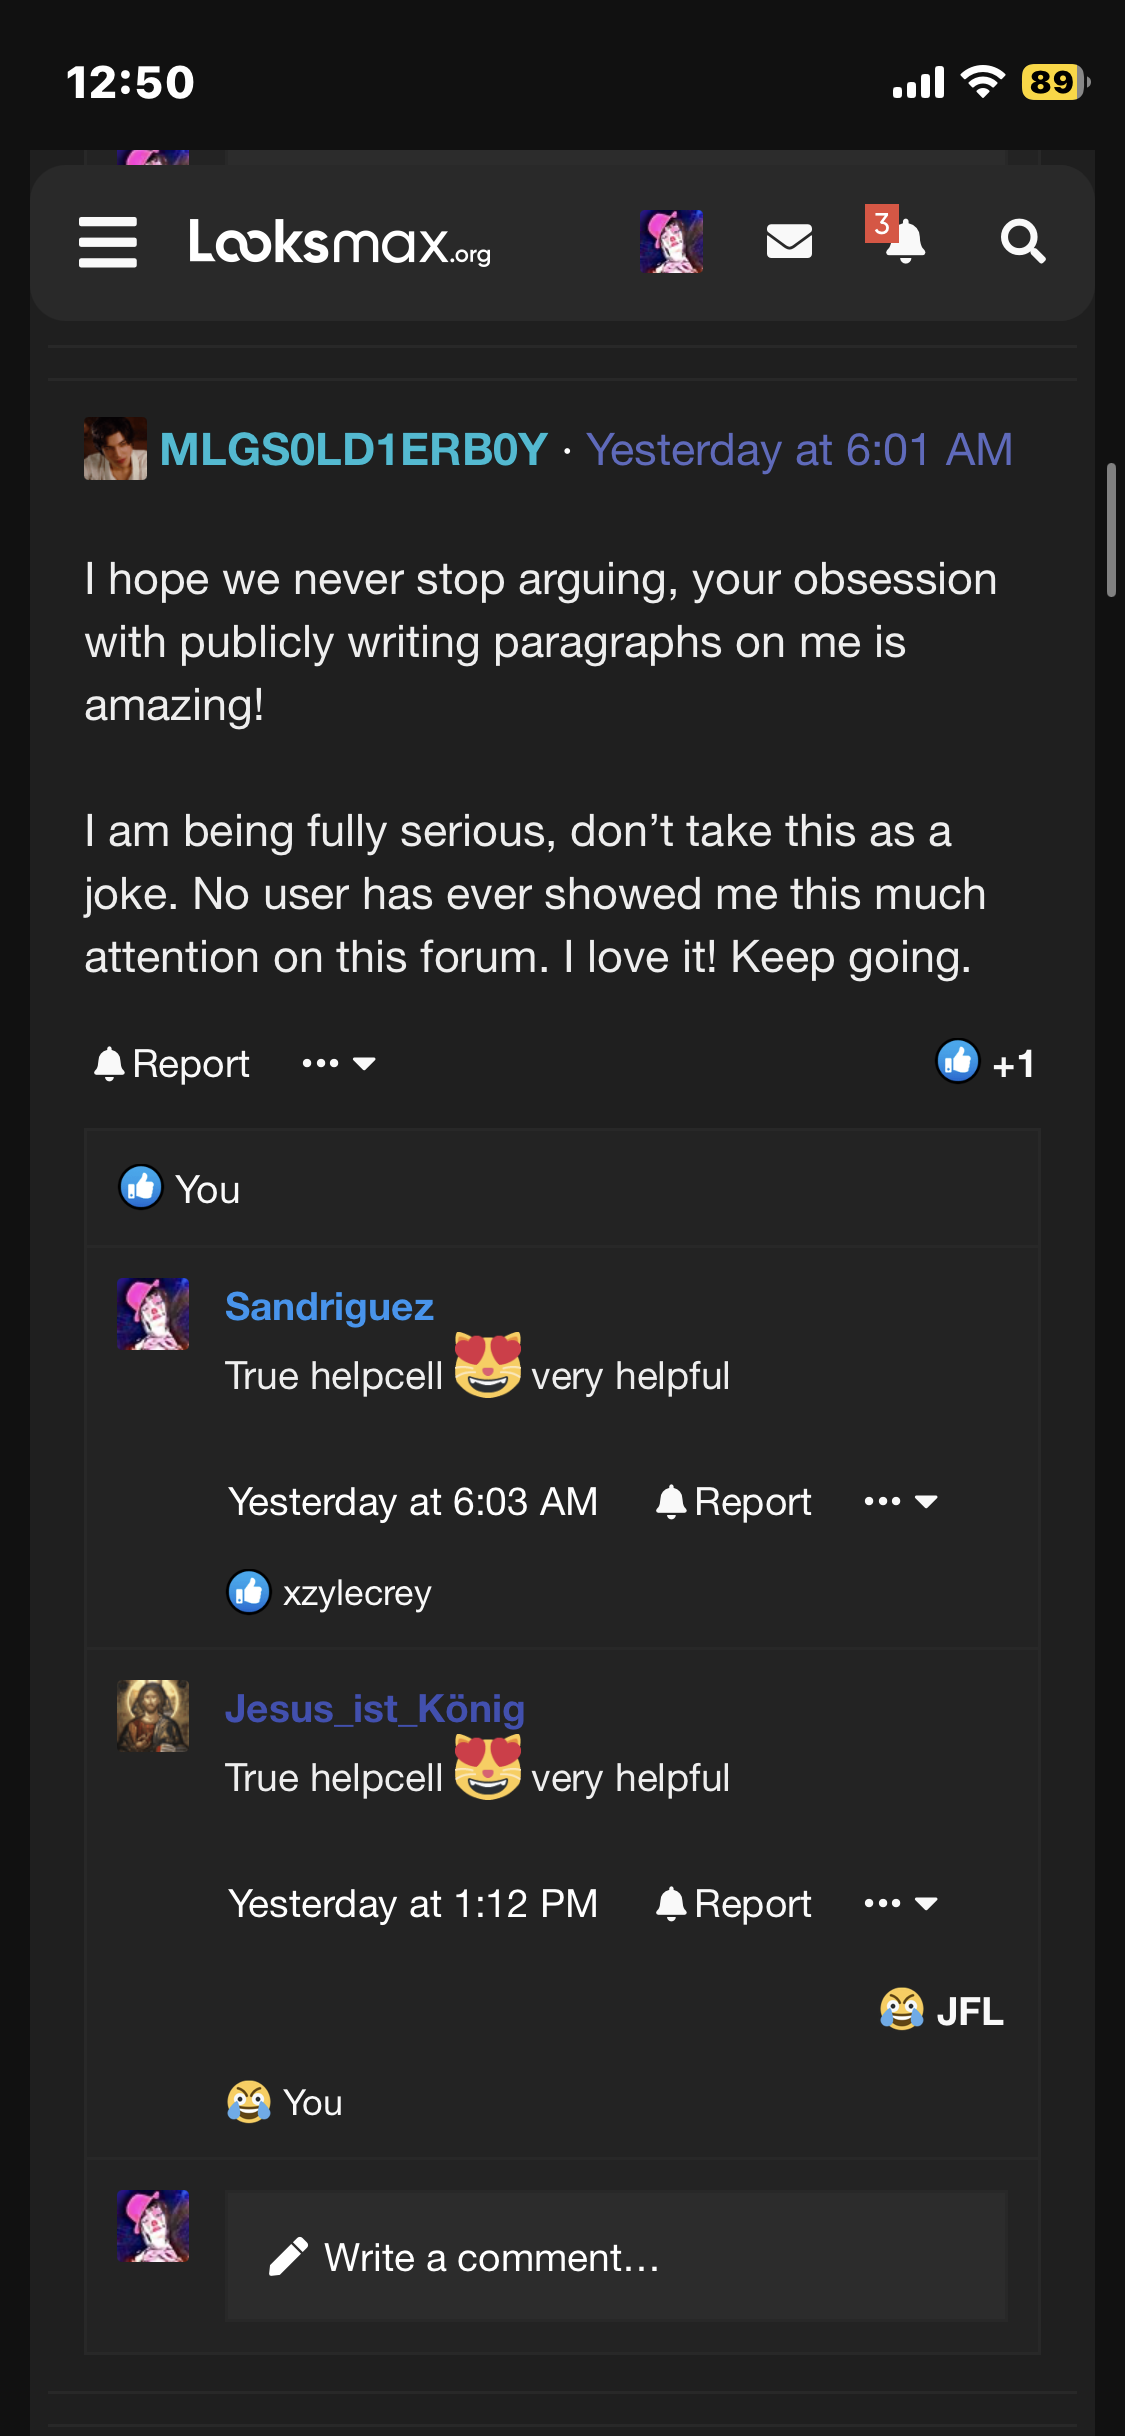Report MLGS0LD1ERB0Y's post
The image size is (1125, 2436).
(172, 1064)
